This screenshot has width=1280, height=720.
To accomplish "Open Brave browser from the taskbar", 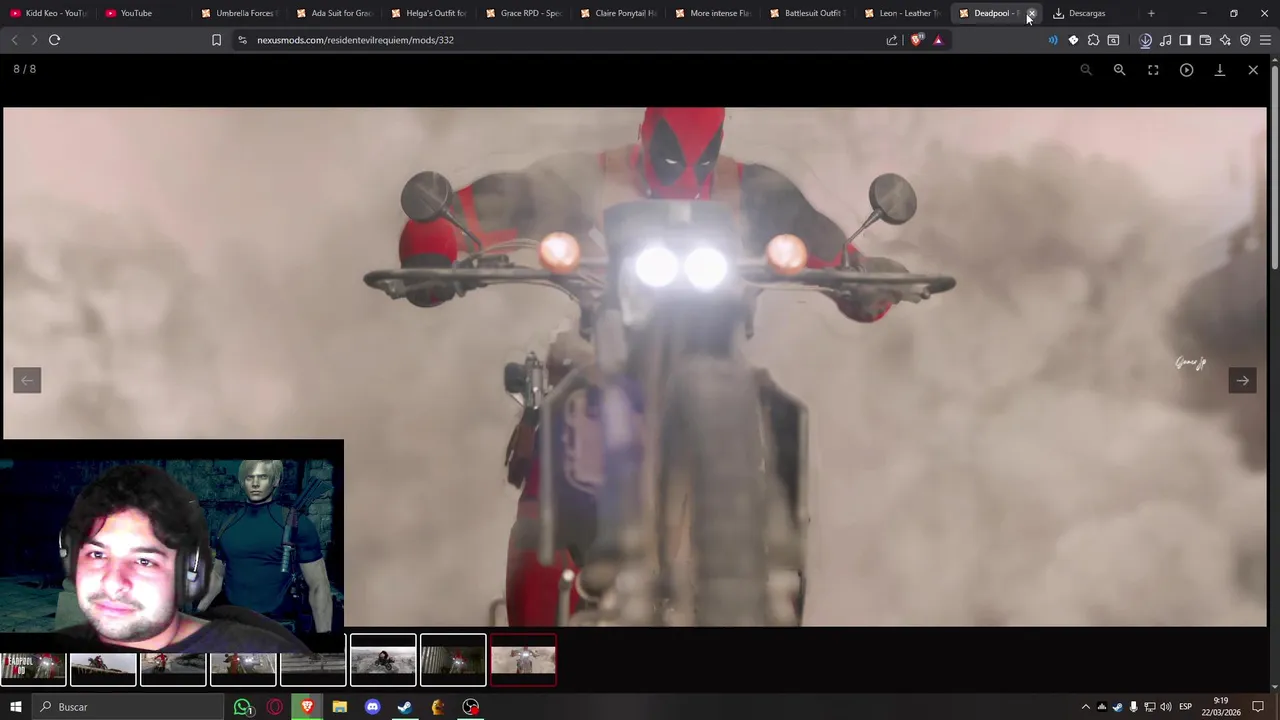I will 307,707.
